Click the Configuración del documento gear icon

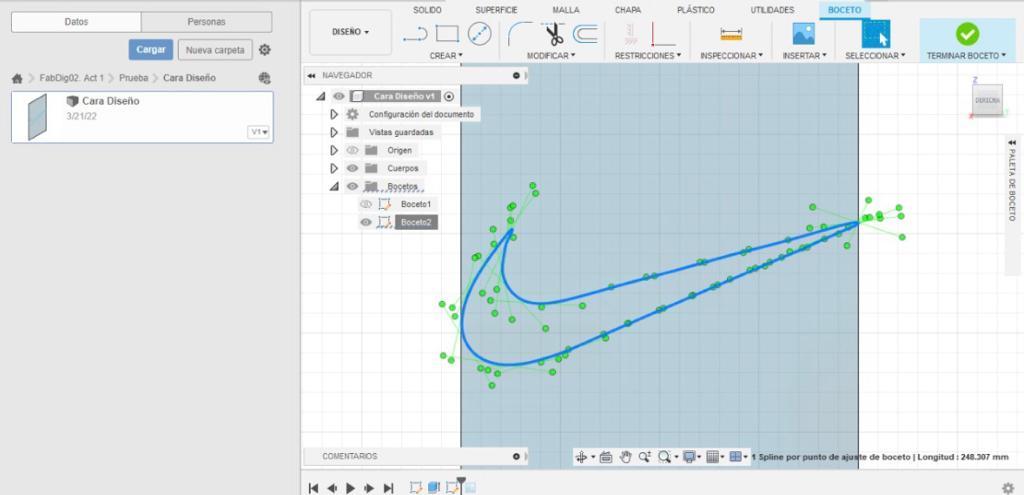click(353, 114)
